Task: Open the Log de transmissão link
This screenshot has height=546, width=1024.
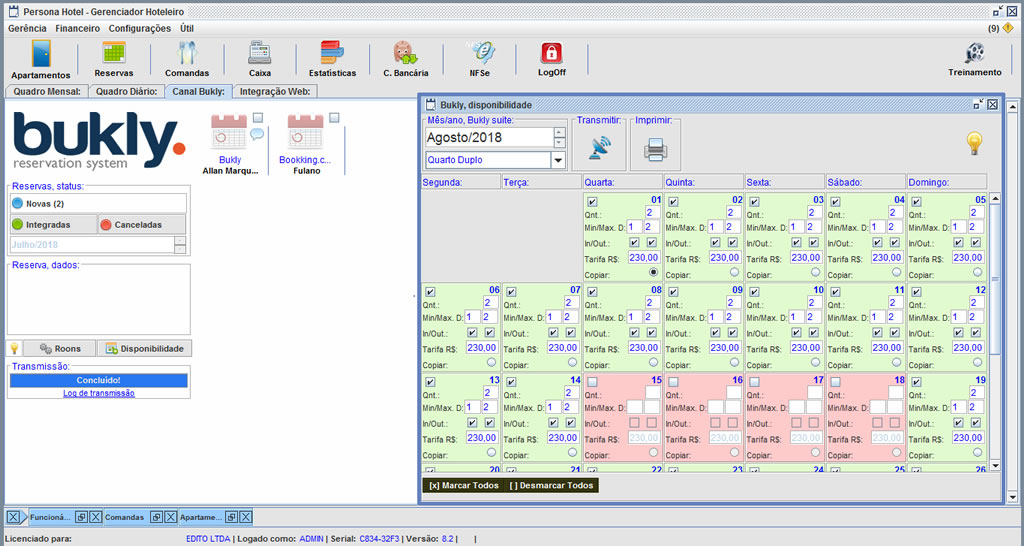Action: coord(99,393)
